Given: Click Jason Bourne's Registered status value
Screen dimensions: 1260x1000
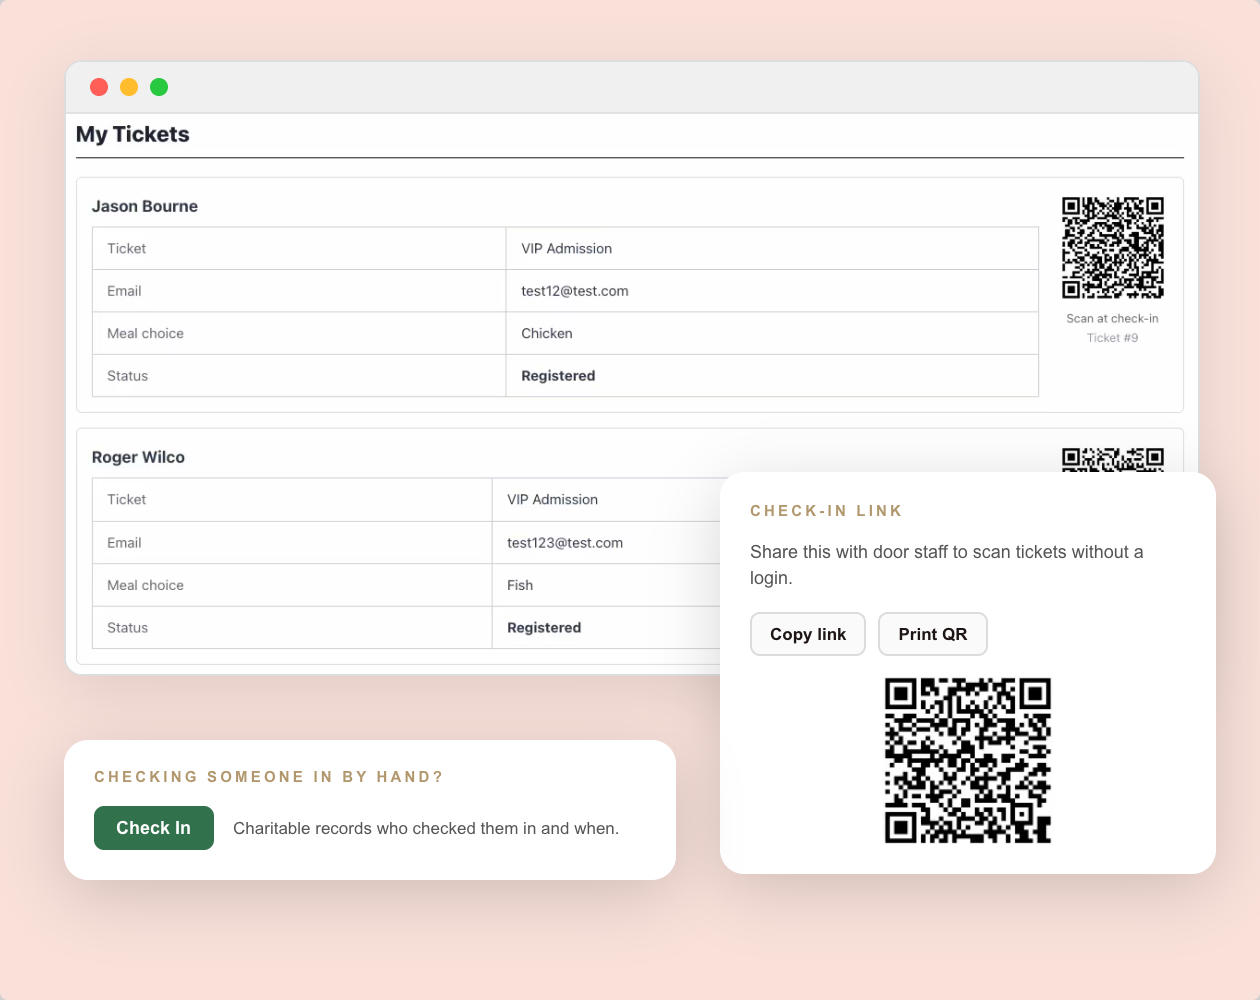Looking at the screenshot, I should pyautogui.click(x=558, y=376).
